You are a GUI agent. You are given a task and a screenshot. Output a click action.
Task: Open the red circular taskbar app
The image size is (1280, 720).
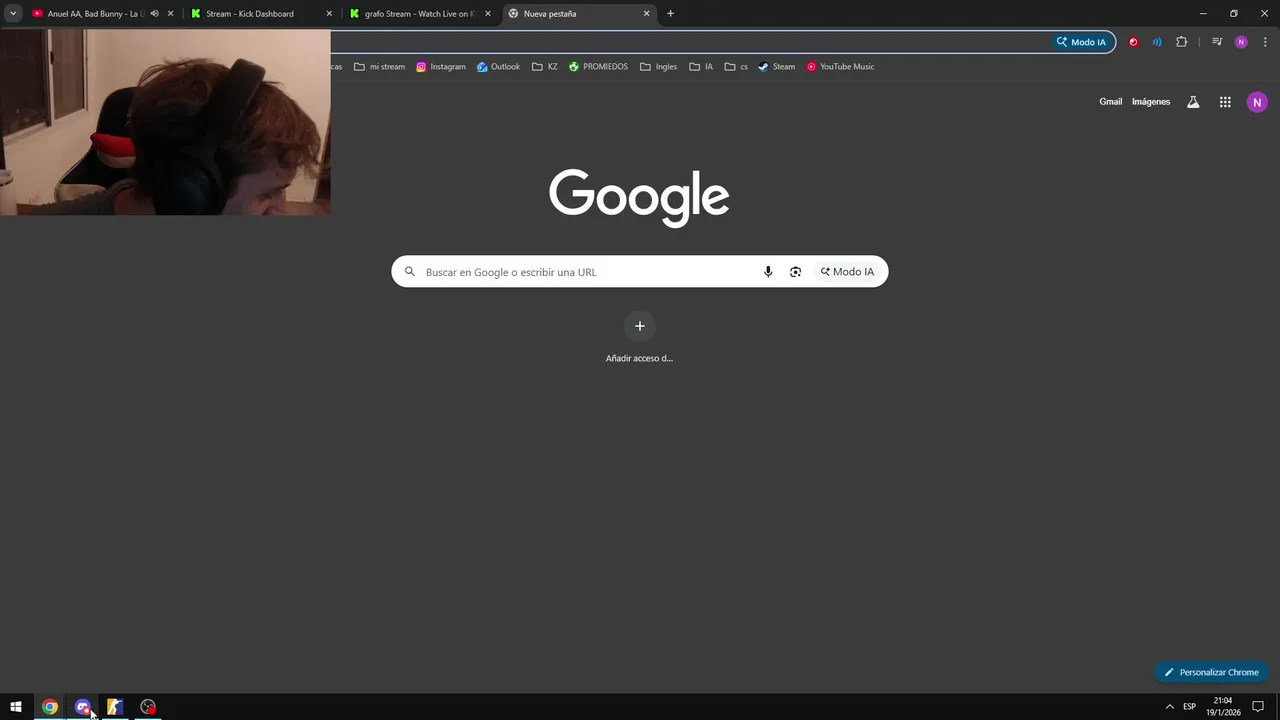tap(148, 707)
